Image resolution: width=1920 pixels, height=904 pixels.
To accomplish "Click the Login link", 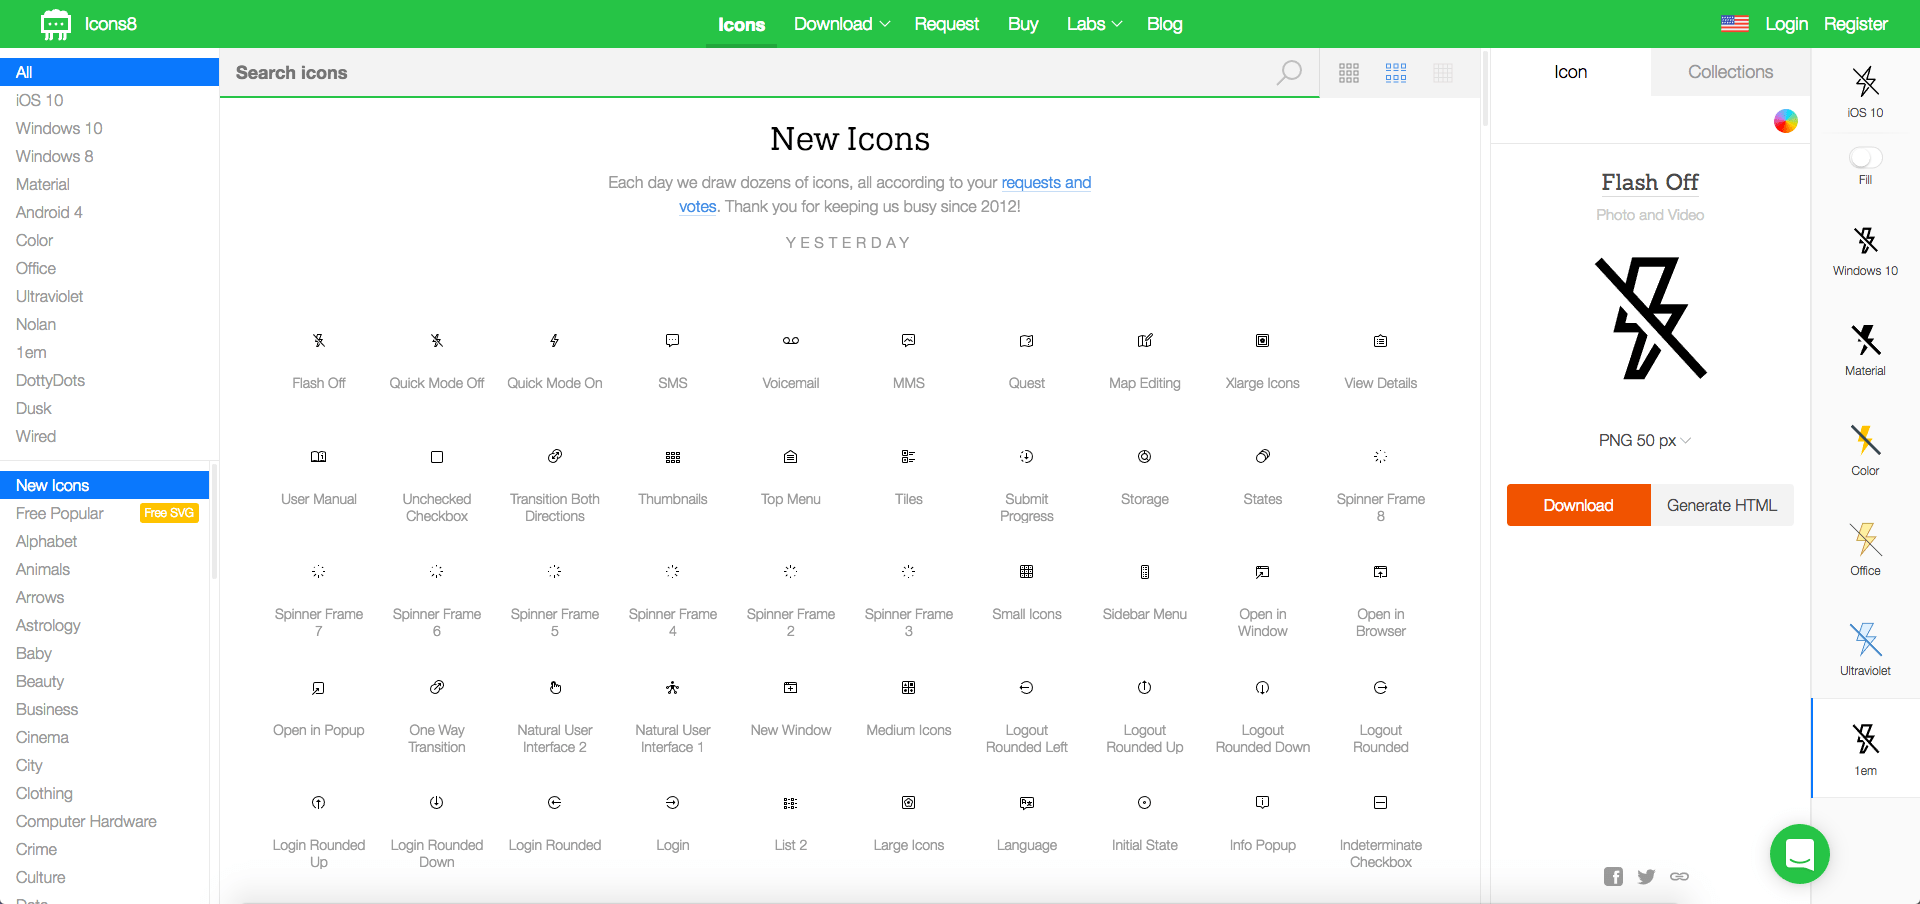I will click(1786, 24).
